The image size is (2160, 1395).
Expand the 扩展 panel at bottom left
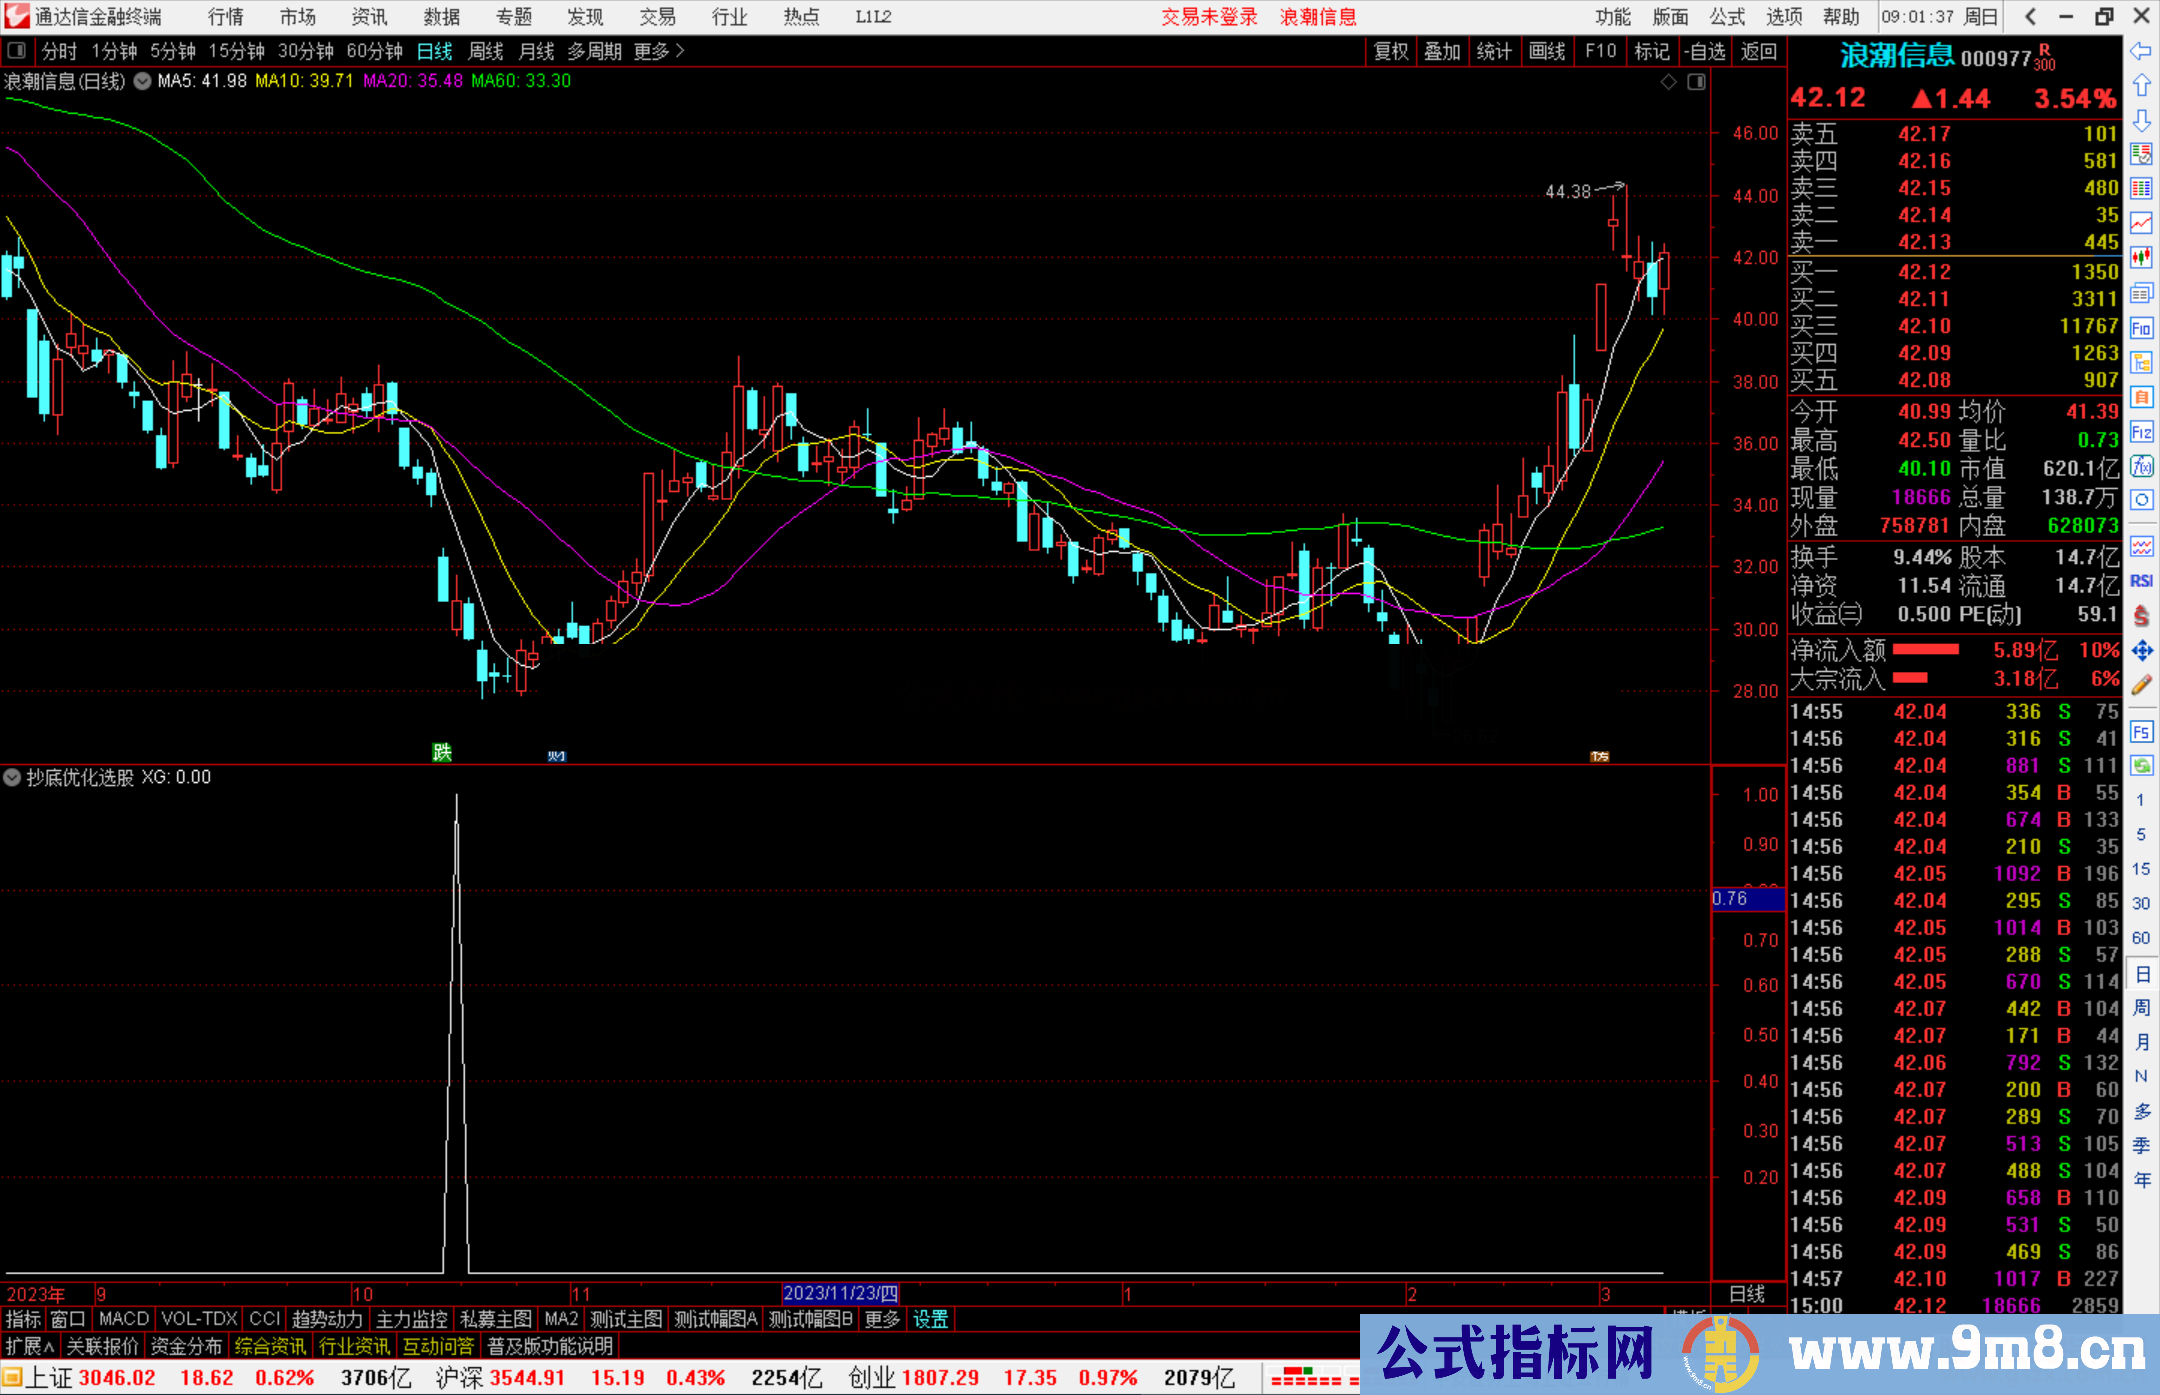(x=29, y=1346)
